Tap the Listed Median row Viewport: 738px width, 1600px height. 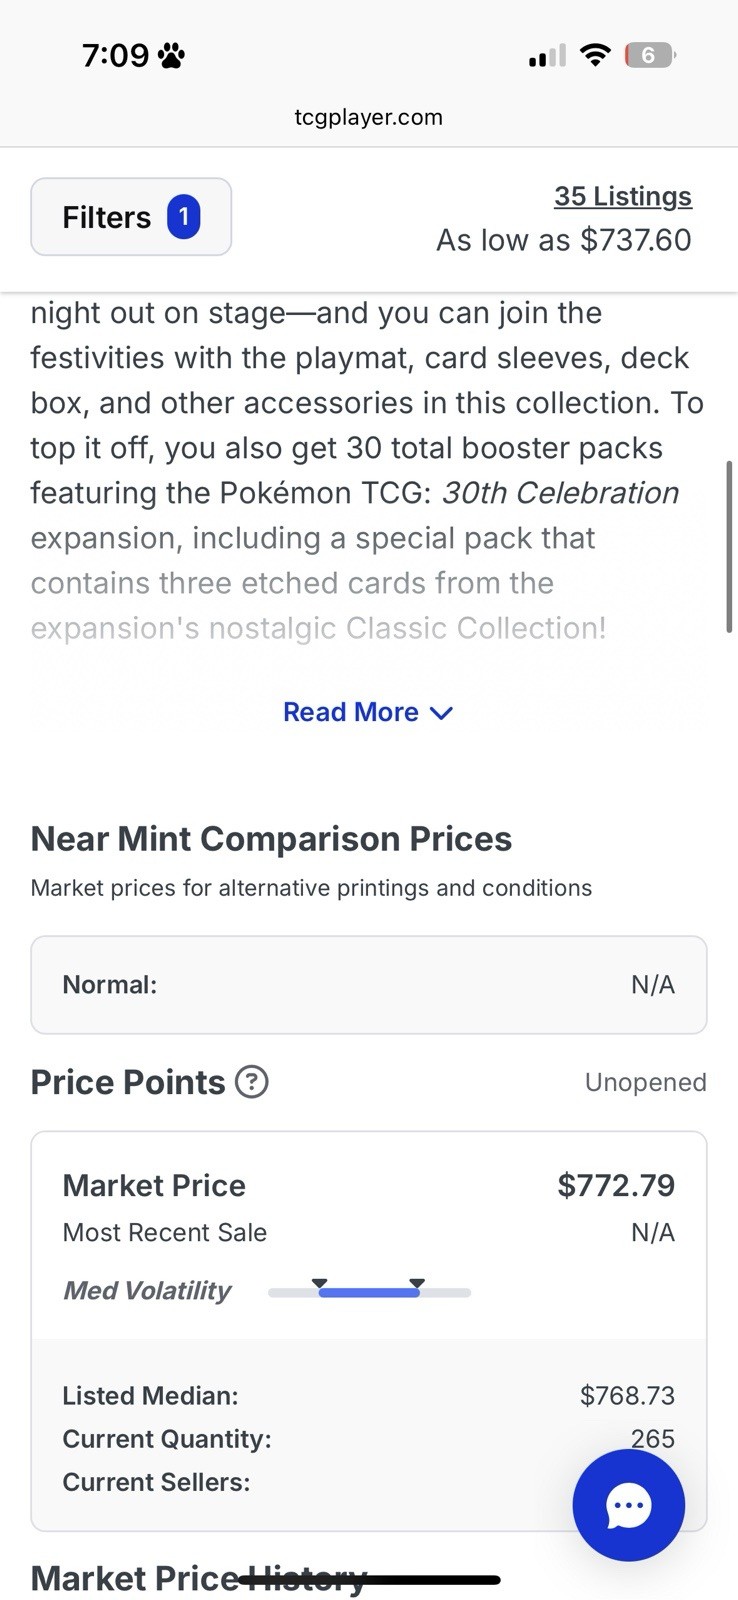369,1395
